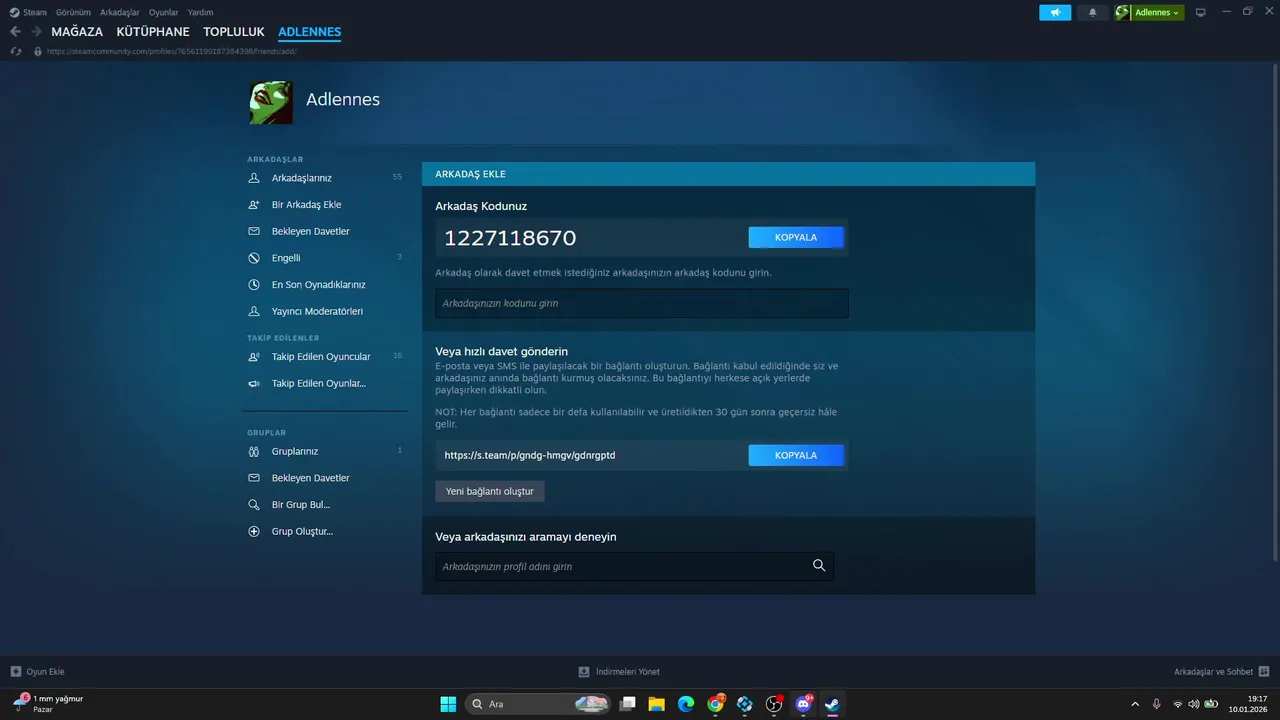Click the icon beside Takip Edilen Oyuncular

pyautogui.click(x=254, y=357)
